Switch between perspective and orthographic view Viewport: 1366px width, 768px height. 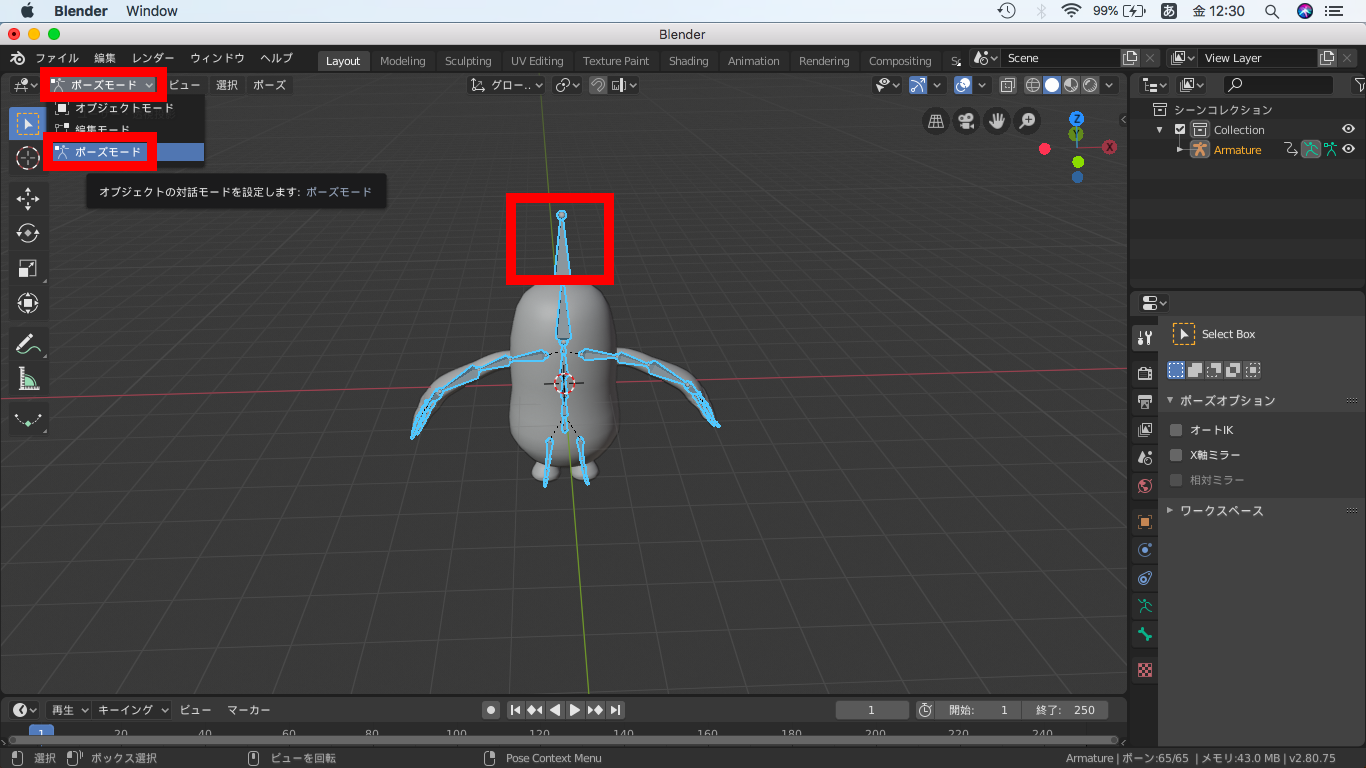click(x=936, y=121)
